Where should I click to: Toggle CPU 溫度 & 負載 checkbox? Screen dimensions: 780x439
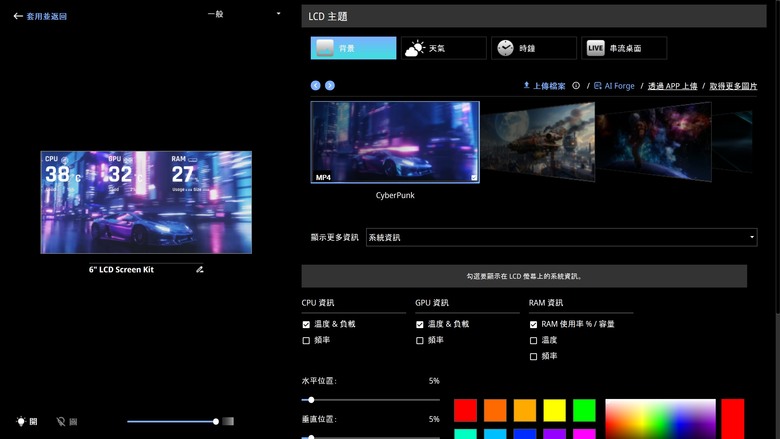point(306,325)
